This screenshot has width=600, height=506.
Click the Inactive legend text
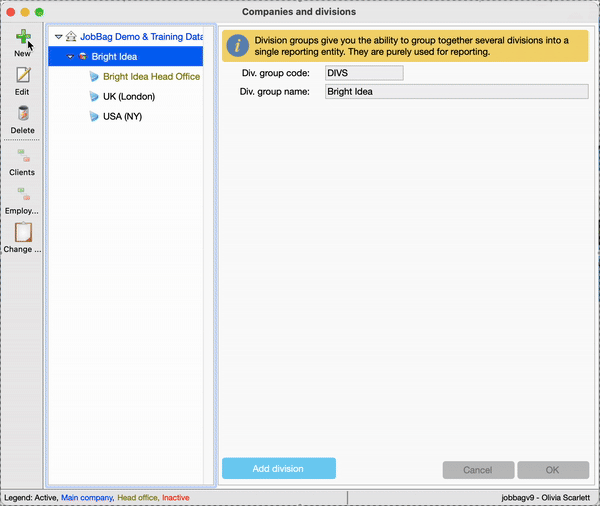point(176,498)
